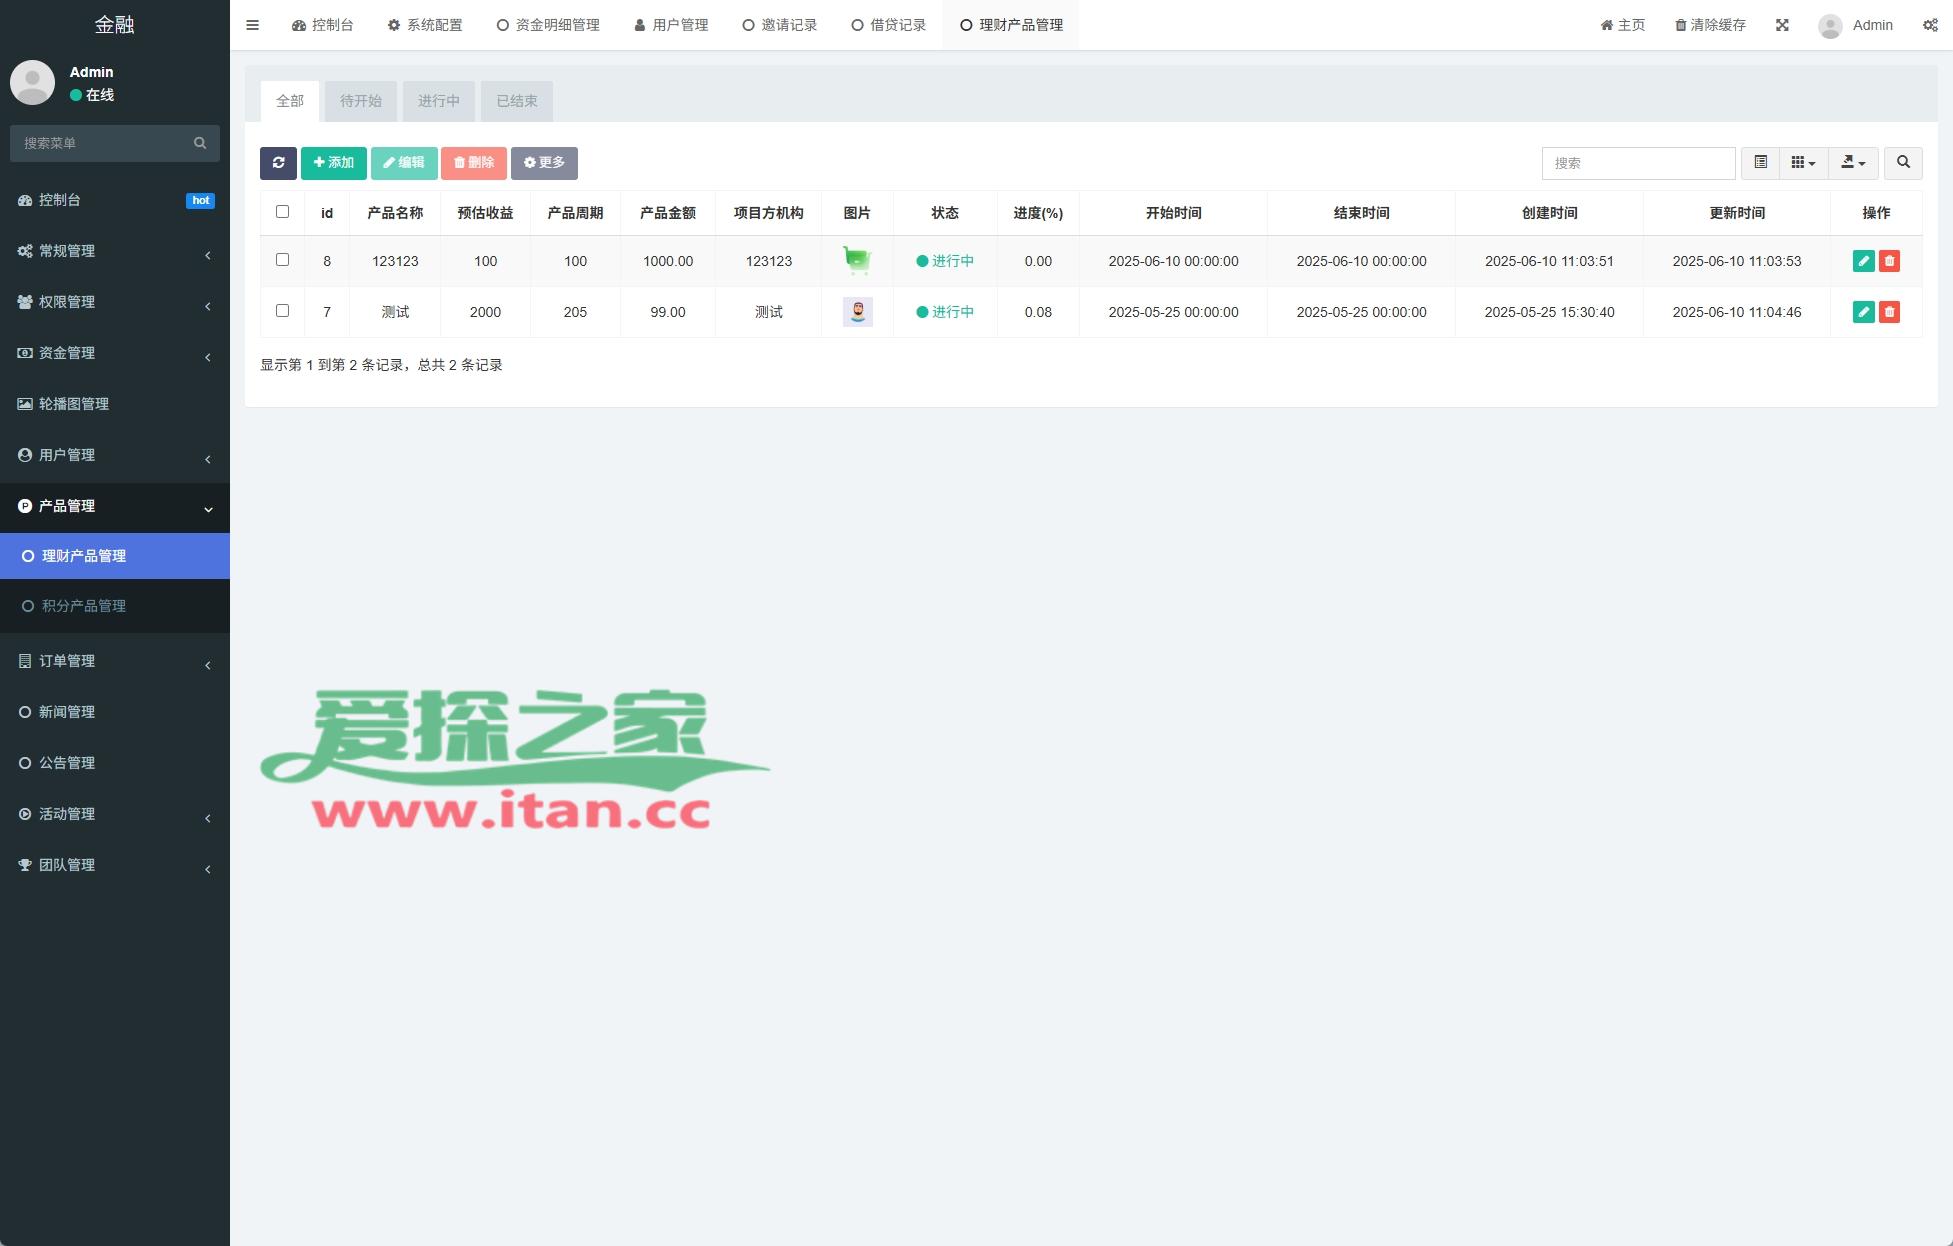The width and height of the screenshot is (1953, 1246).
Task: Open the 控制台 top tab
Action: (x=322, y=25)
